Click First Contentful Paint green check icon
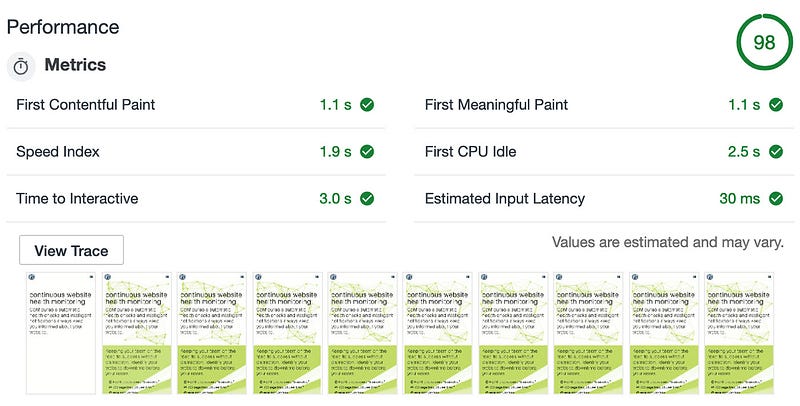The image size is (800, 406). coord(367,105)
